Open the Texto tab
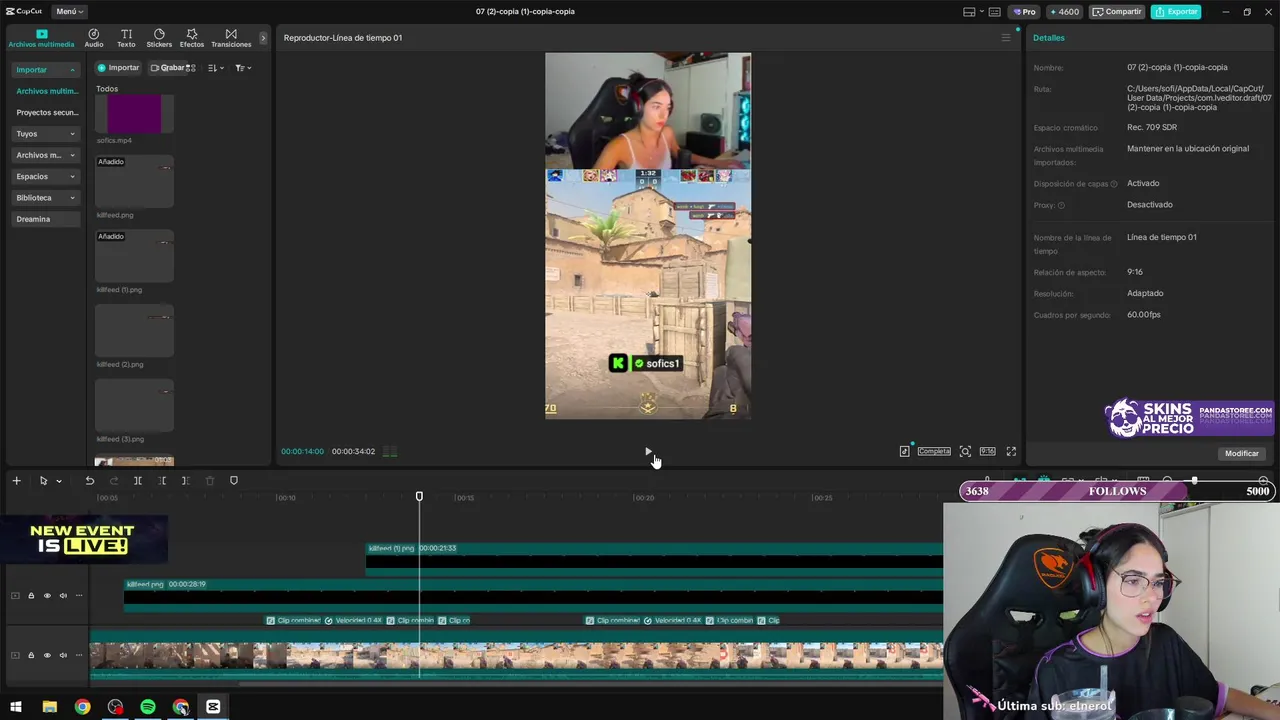Image resolution: width=1280 pixels, height=720 pixels. 126,38
